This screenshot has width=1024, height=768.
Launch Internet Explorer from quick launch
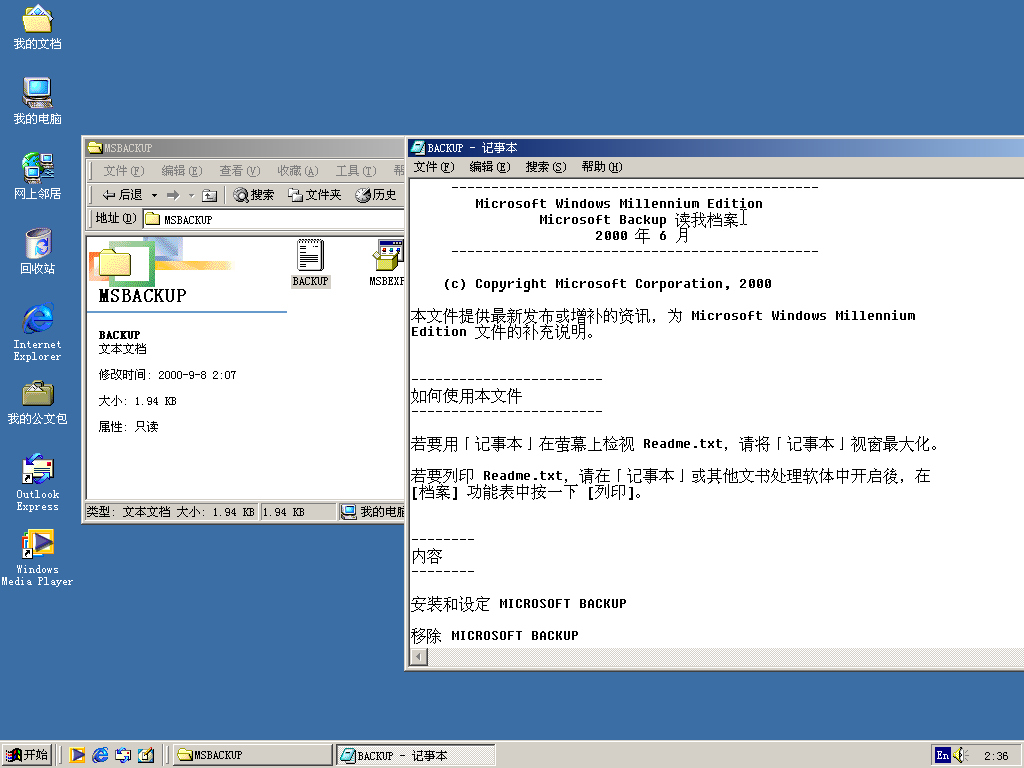click(100, 755)
